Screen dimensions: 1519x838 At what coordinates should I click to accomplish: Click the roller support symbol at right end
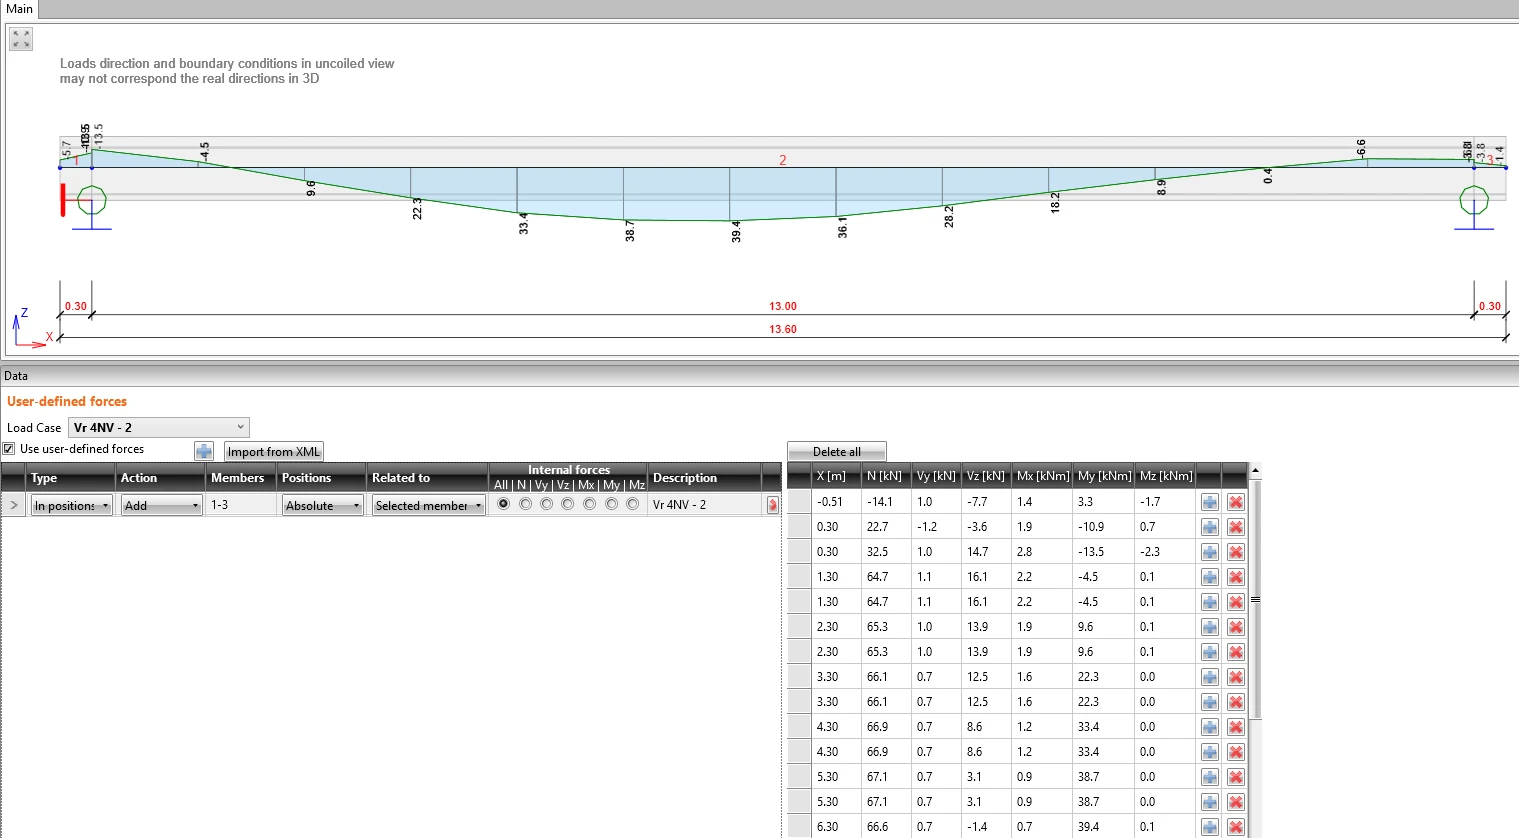pos(1474,202)
